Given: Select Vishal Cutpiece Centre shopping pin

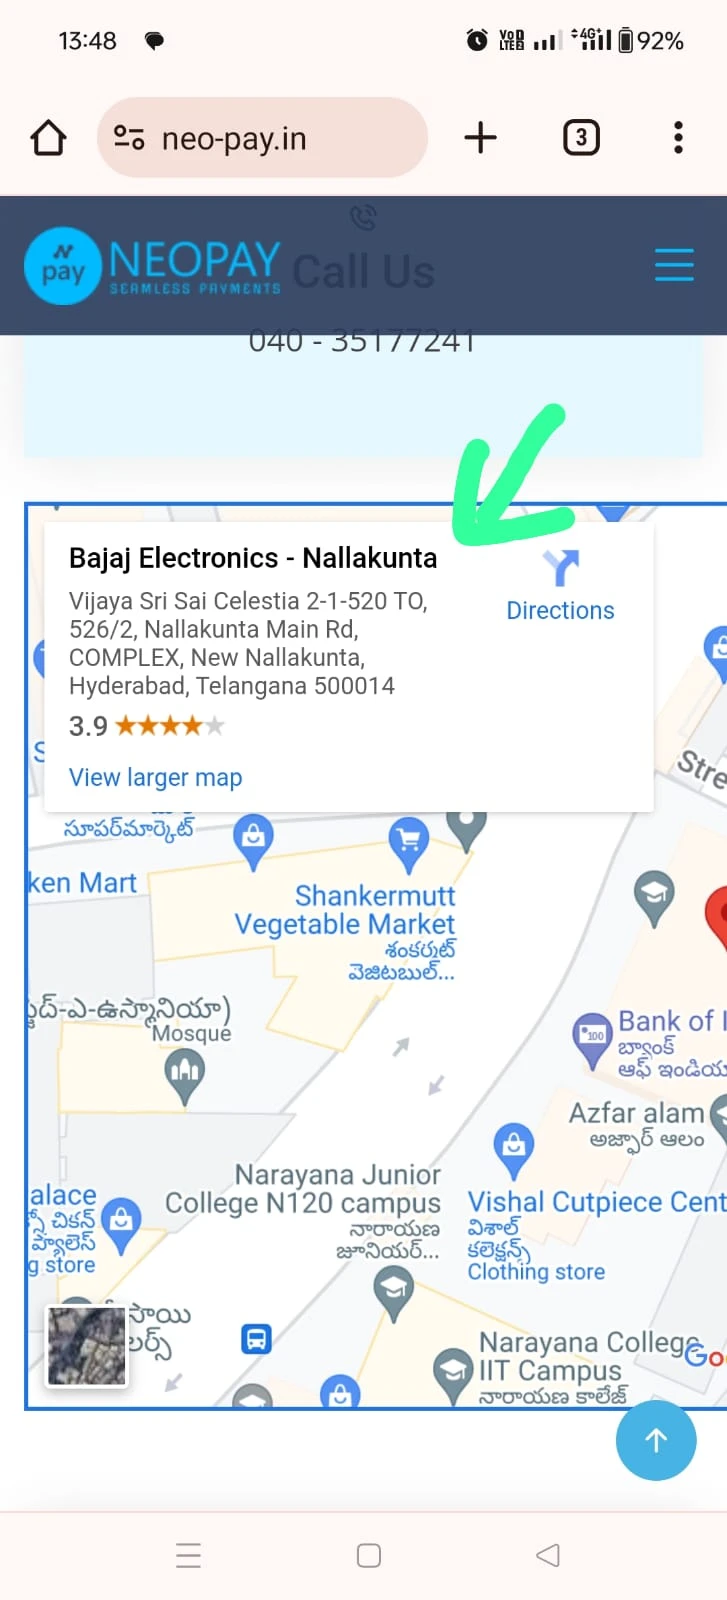Looking at the screenshot, I should click(x=514, y=1147).
